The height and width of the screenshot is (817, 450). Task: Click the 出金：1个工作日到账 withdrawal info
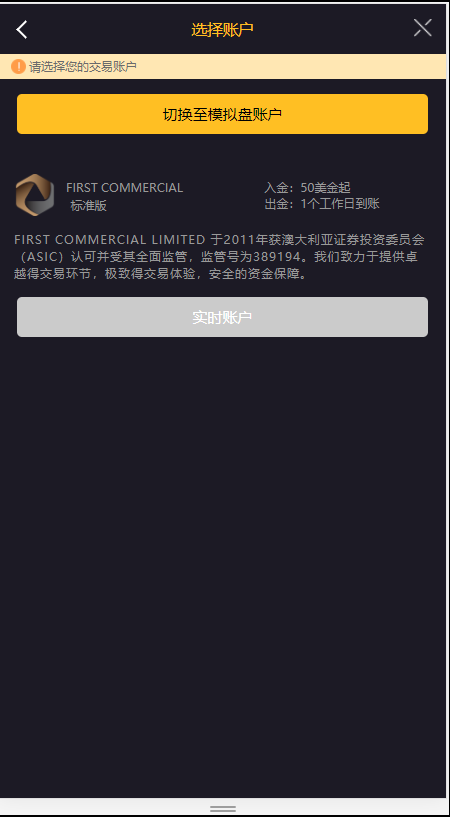322,204
